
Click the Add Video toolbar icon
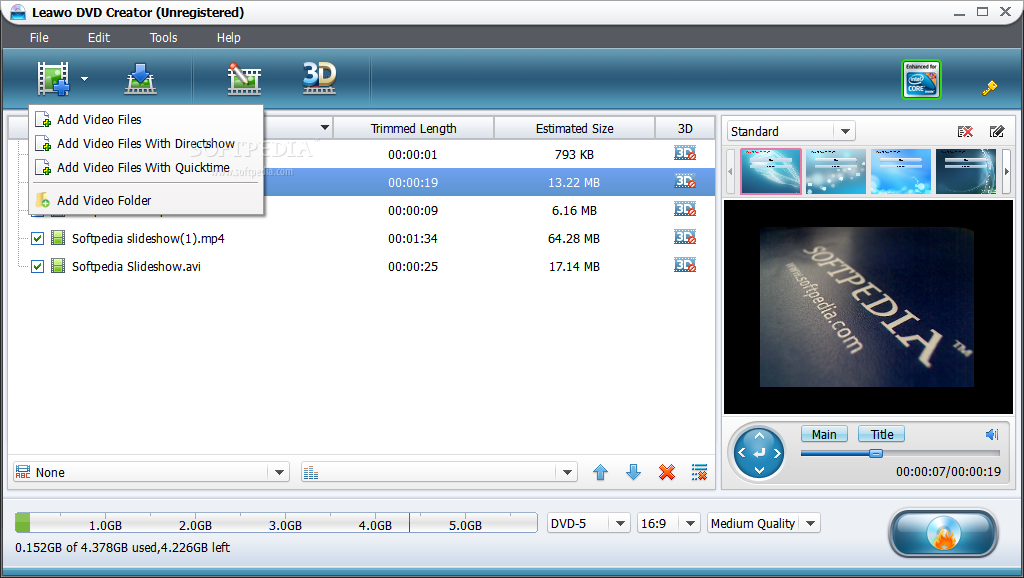[53, 78]
